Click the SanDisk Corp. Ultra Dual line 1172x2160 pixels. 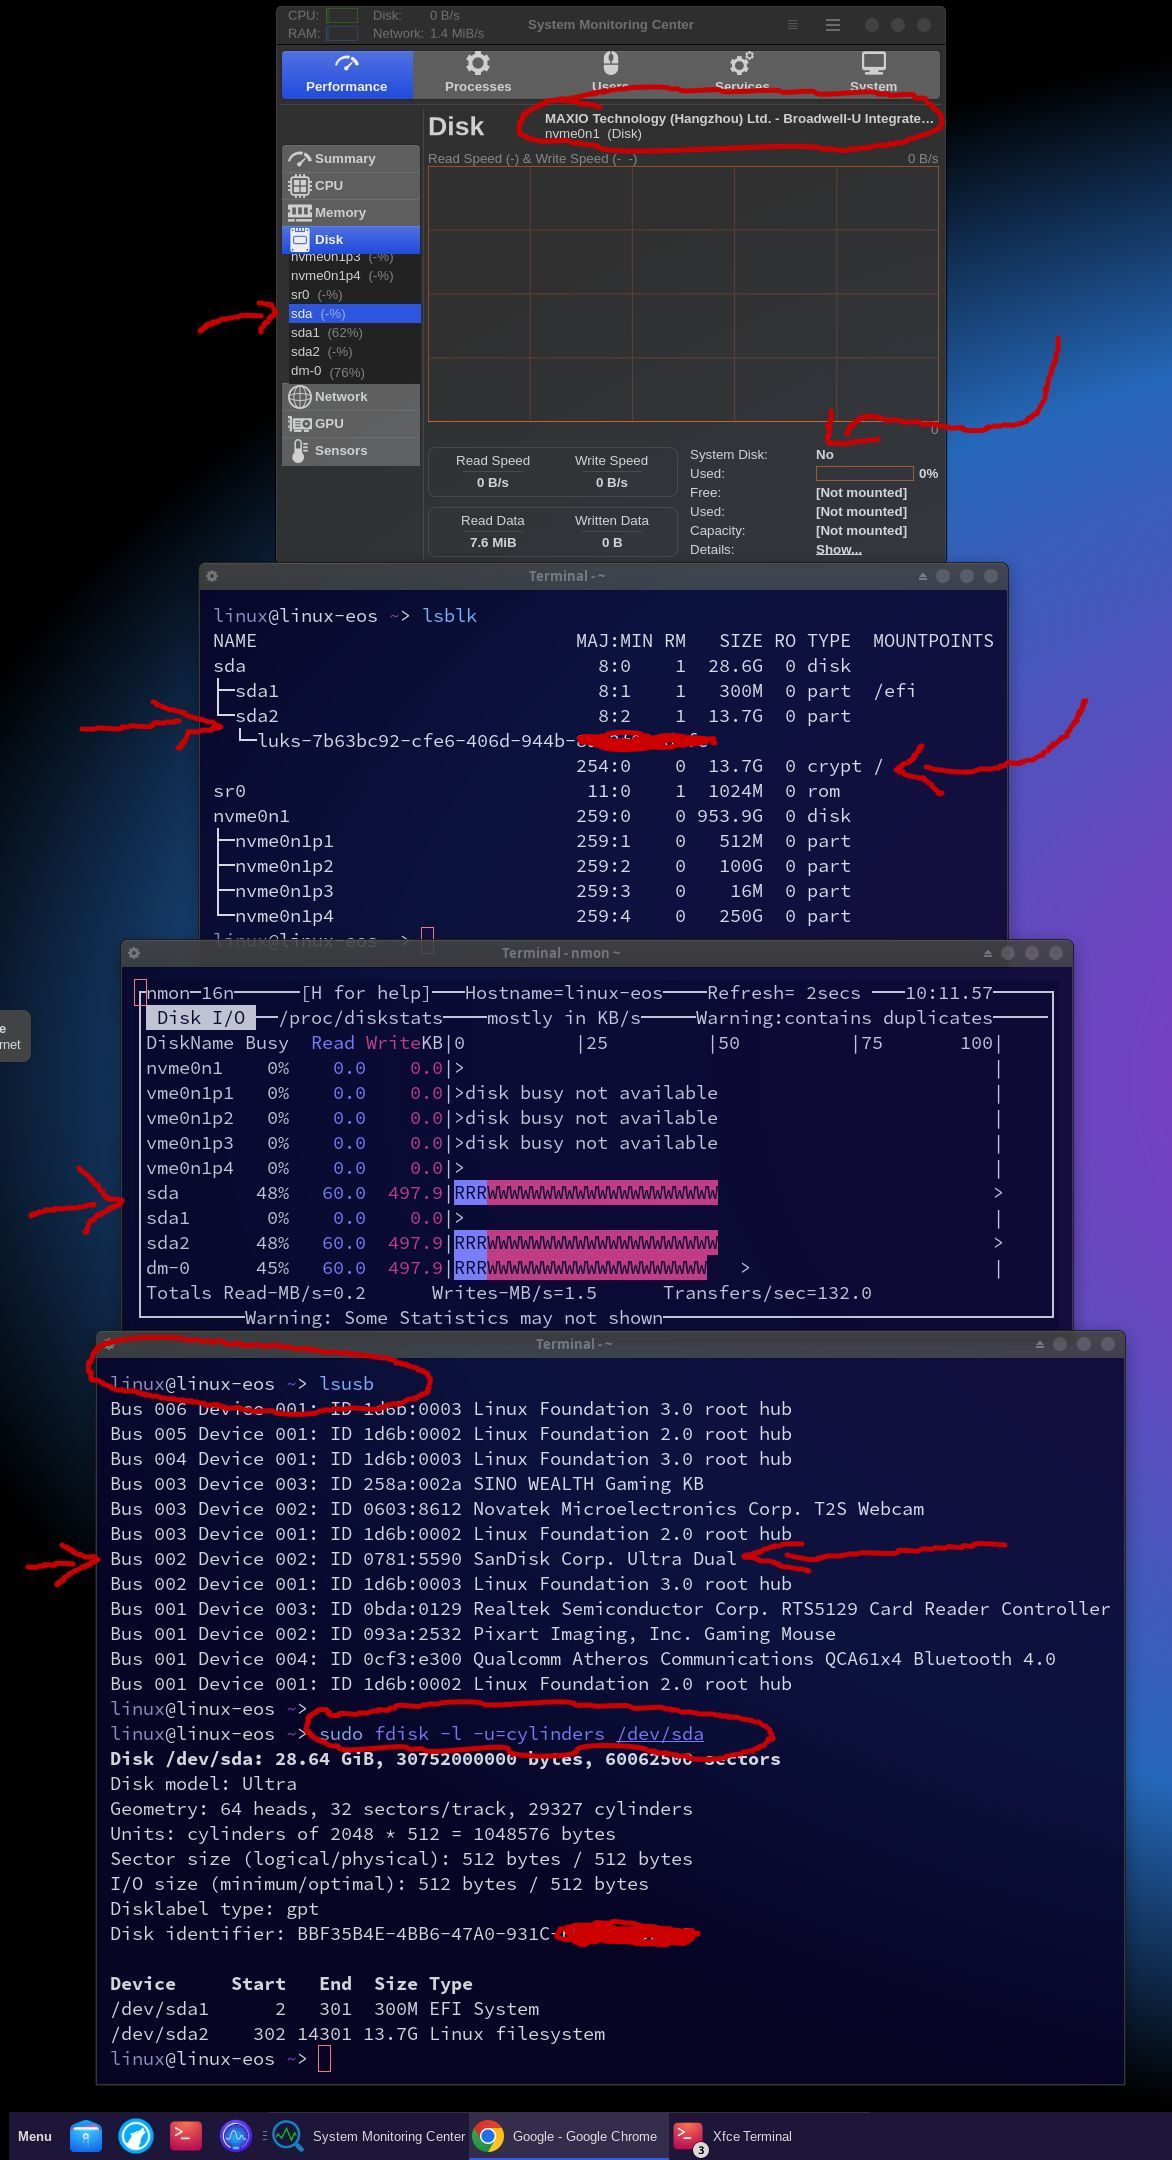click(x=424, y=1559)
